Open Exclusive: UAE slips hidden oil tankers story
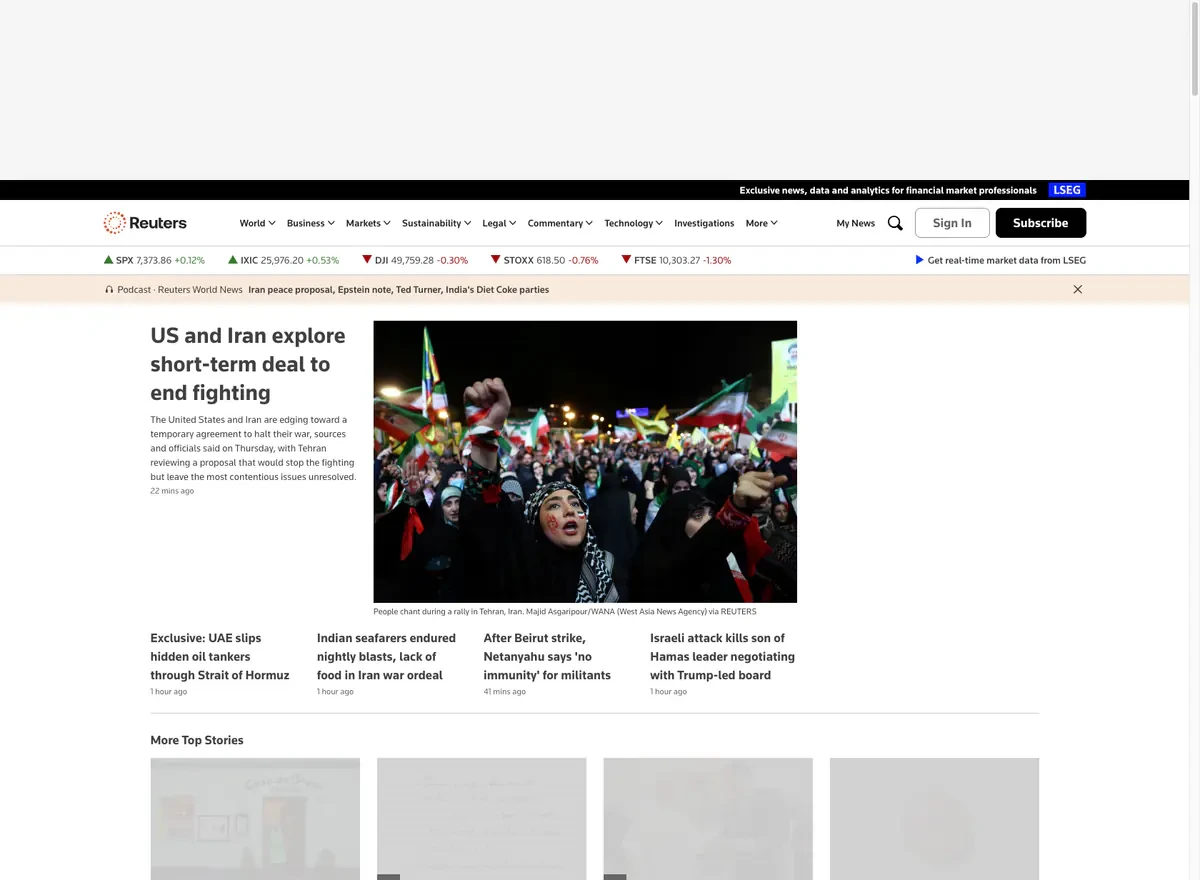Viewport: 1200px width, 880px height. coord(220,656)
